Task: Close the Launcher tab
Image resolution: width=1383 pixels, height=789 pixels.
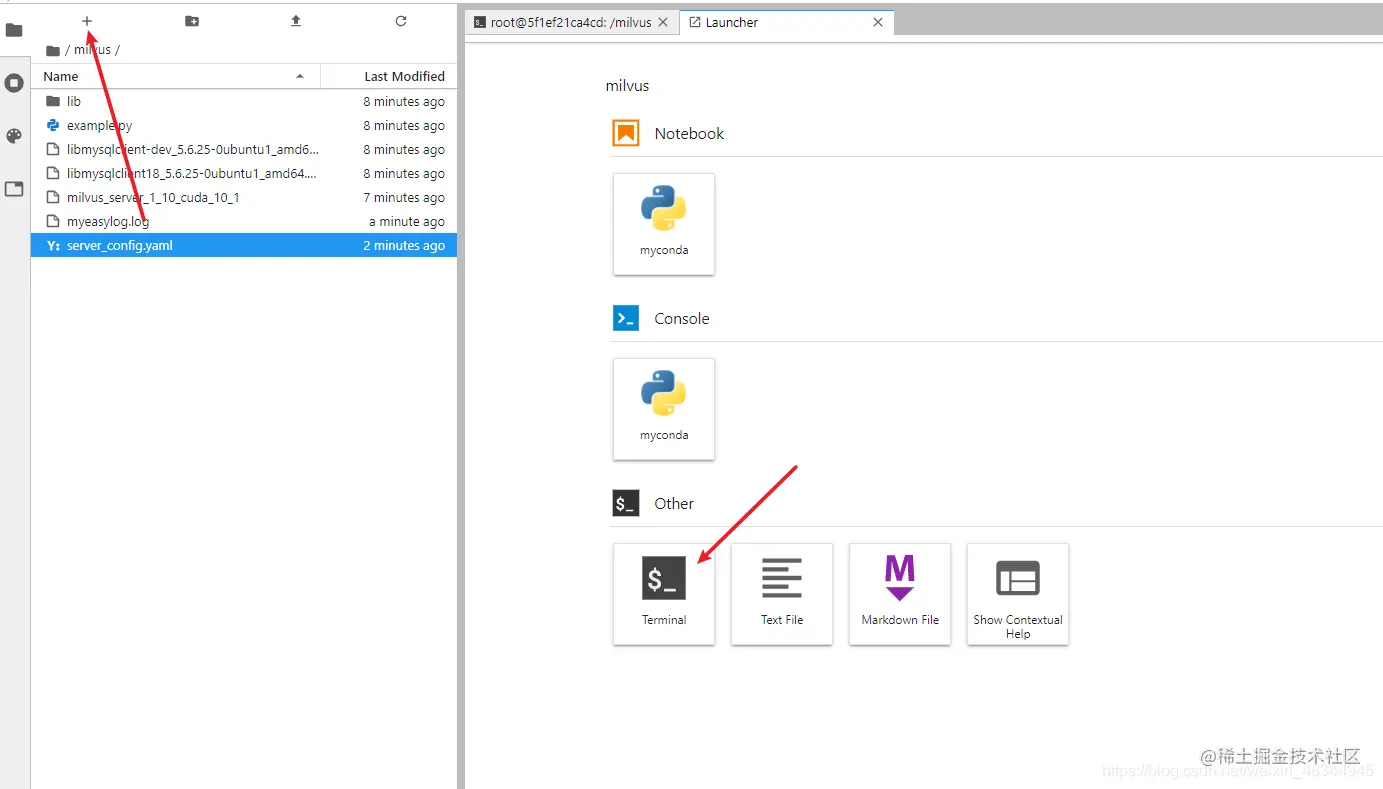Action: click(x=878, y=22)
